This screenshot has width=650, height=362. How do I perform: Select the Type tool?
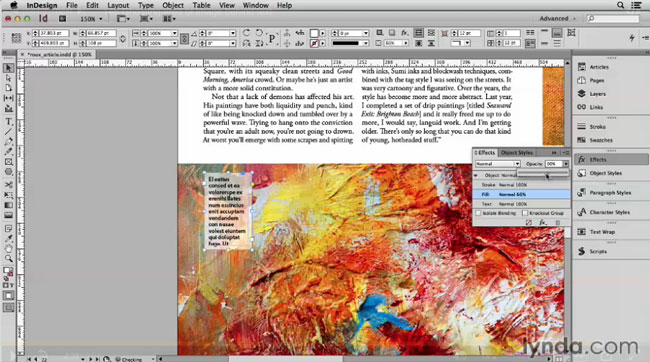(x=8, y=122)
